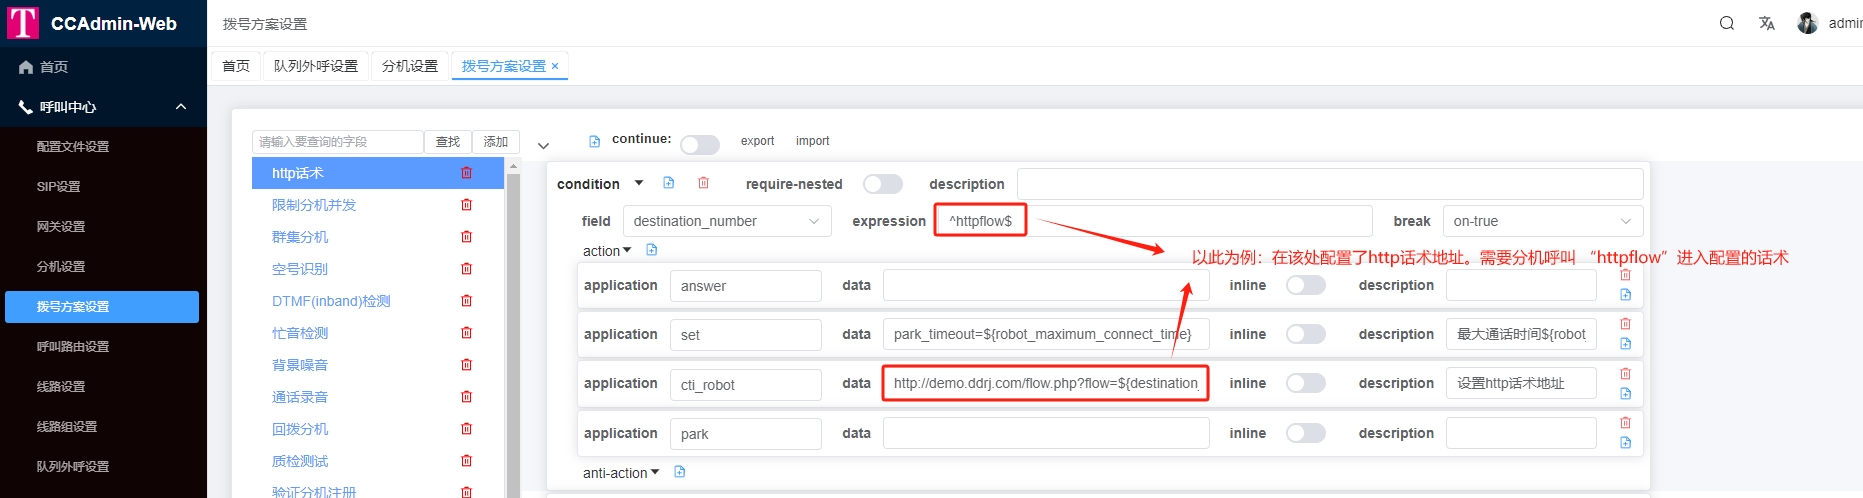Delete the http话术 dialplan entry
Viewport: 1863px width, 498px height.
point(466,173)
